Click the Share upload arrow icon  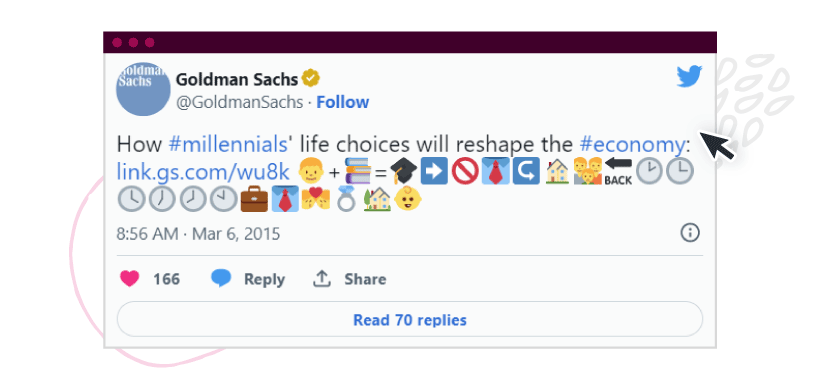(322, 279)
